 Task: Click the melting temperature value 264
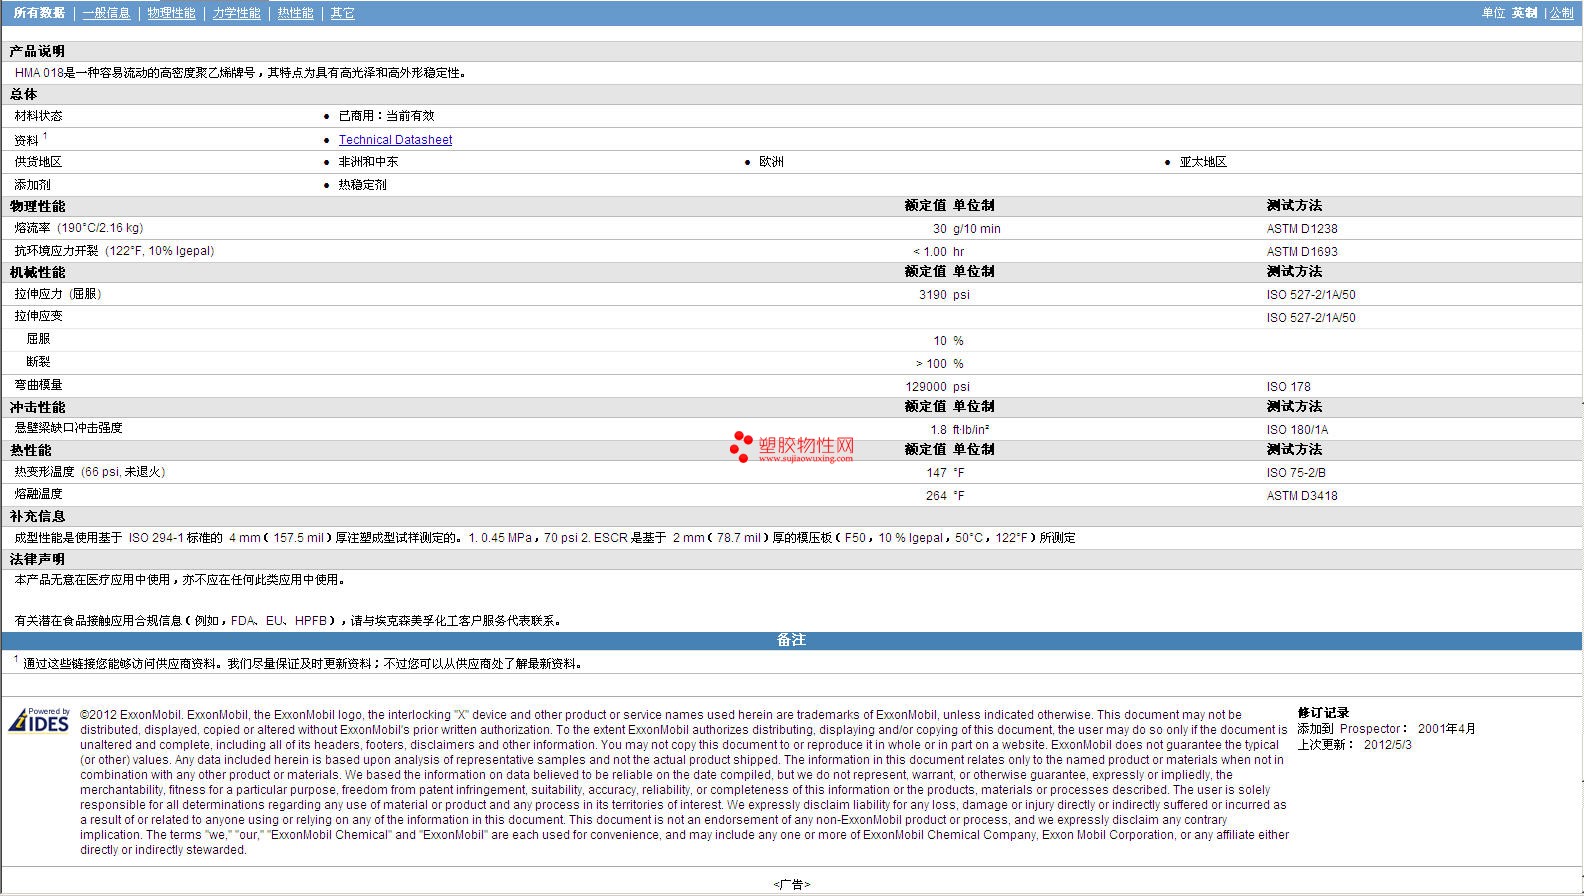click(936, 496)
